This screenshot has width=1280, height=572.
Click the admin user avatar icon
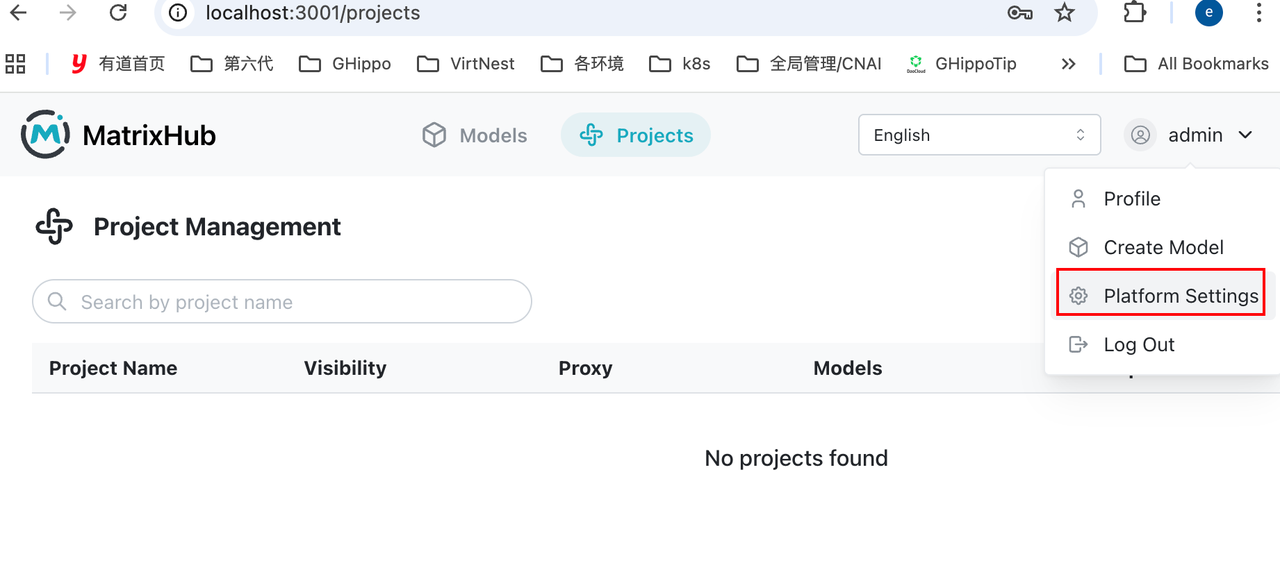coord(1140,135)
